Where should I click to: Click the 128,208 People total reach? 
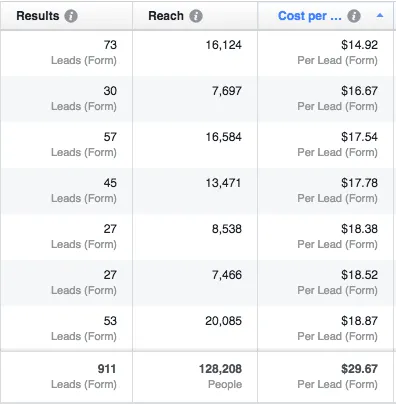pos(221,377)
